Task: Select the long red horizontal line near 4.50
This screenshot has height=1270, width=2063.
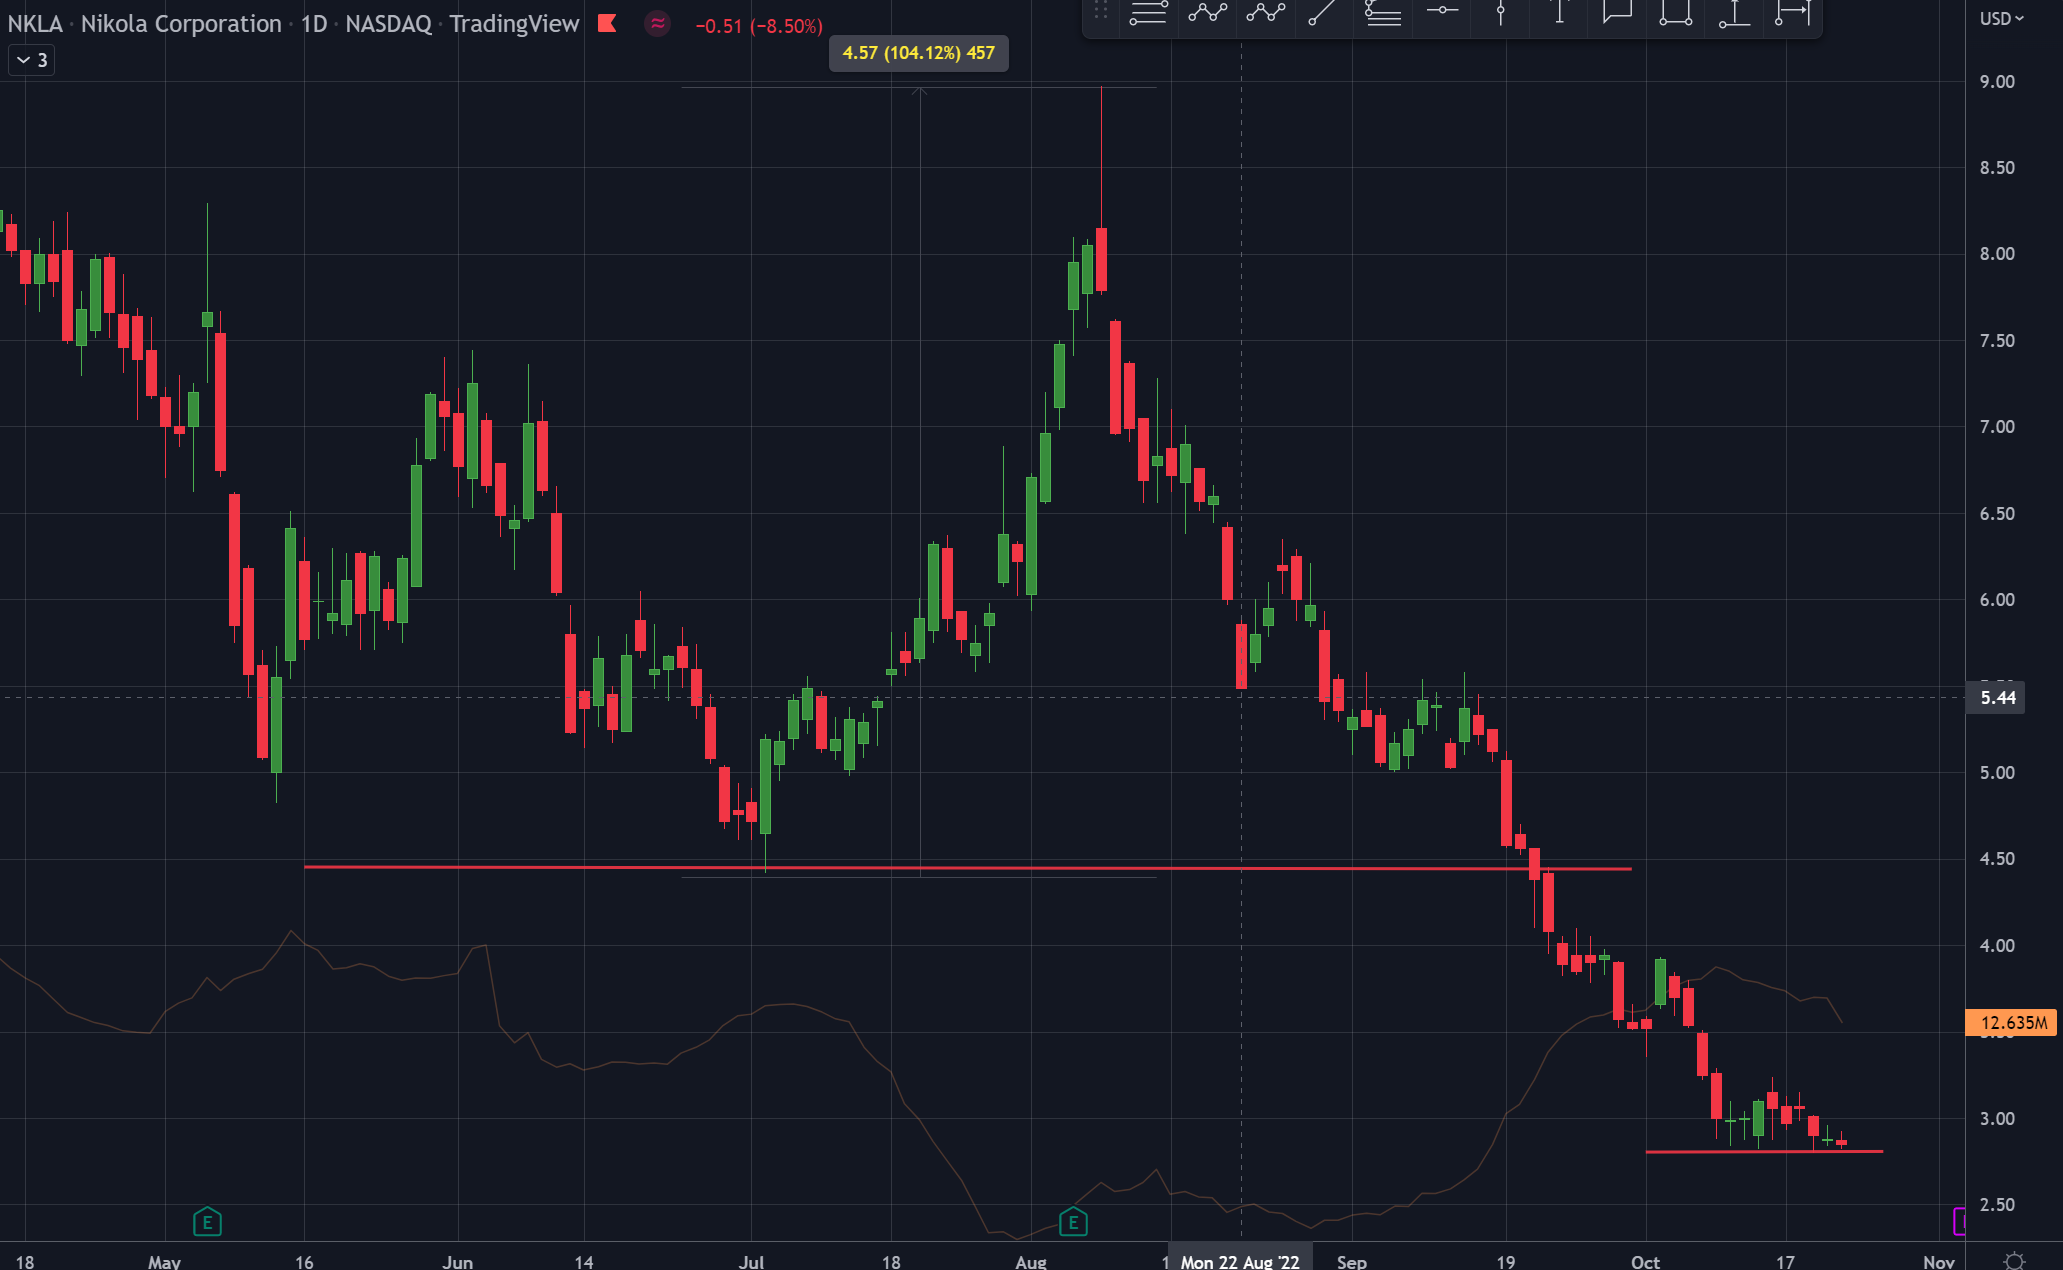Action: pyautogui.click(x=968, y=867)
